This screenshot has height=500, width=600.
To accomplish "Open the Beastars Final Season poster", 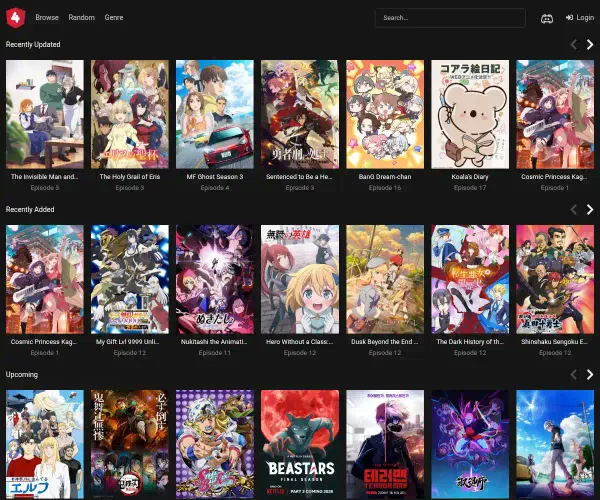I will point(300,445).
